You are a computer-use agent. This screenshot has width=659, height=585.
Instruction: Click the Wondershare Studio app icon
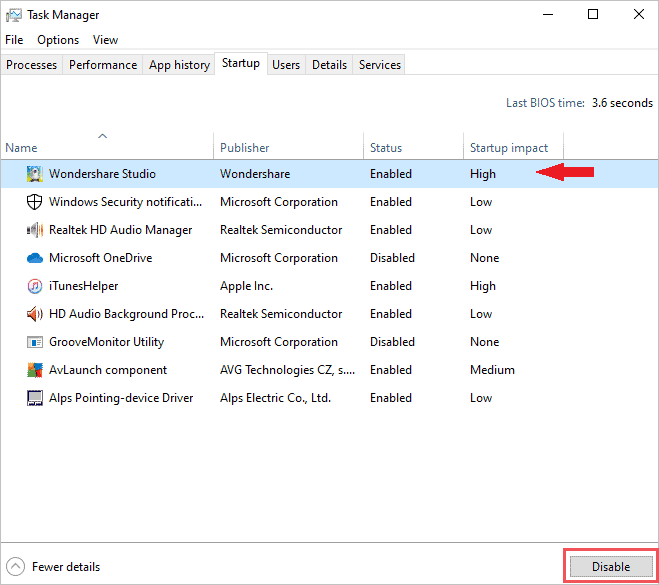[x=34, y=174]
